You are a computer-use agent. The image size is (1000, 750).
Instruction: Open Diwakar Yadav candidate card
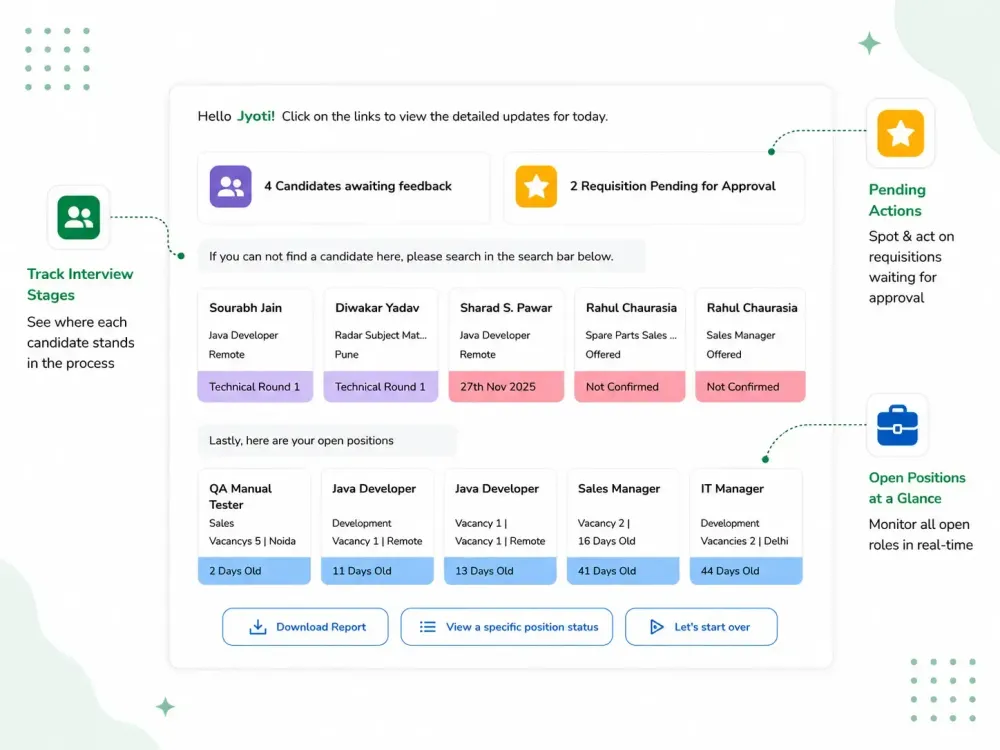[381, 345]
